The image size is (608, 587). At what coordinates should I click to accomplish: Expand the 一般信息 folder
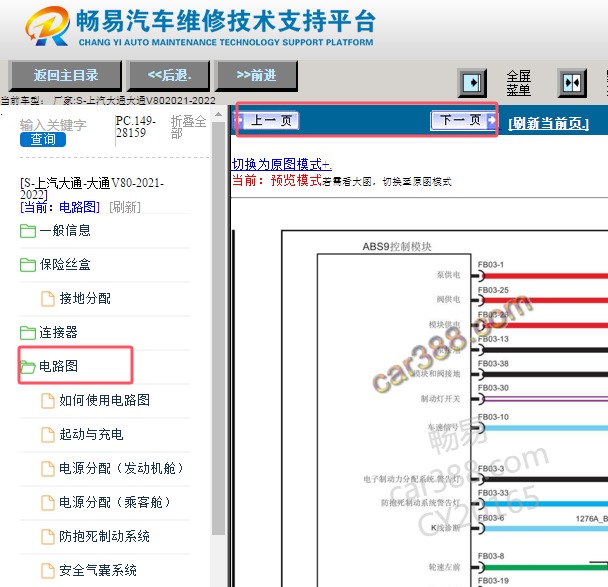65,231
